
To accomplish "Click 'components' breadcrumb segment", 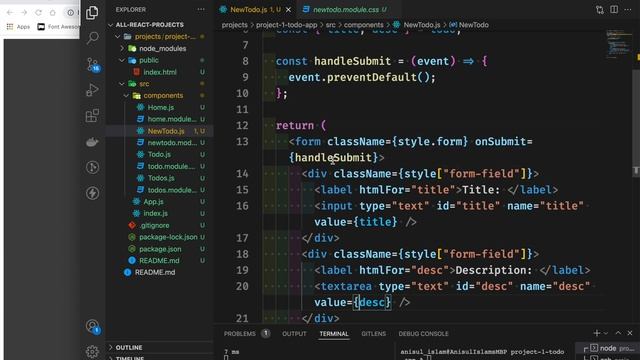I will 363,25.
